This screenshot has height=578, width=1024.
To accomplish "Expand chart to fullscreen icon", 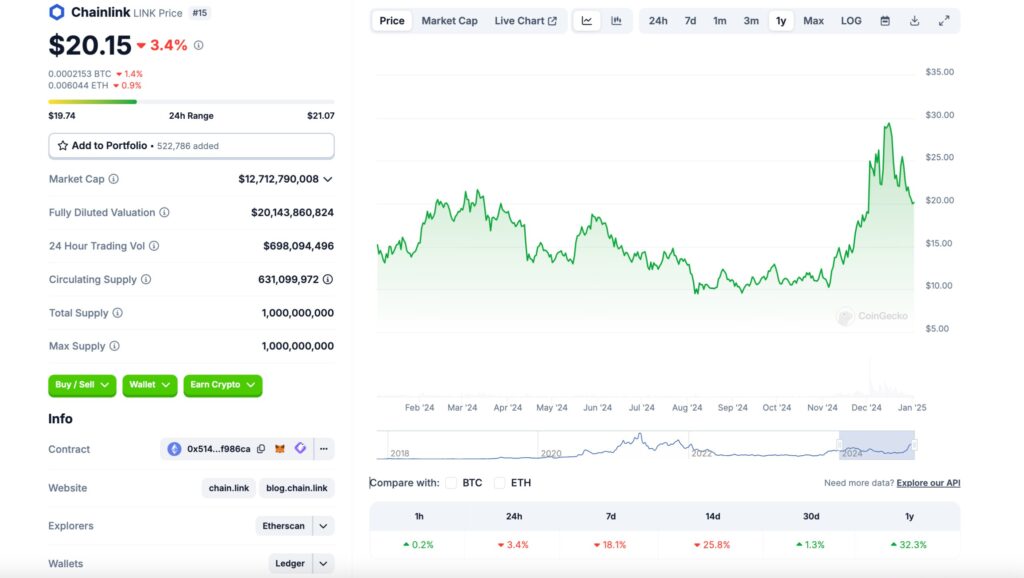I will tap(944, 21).
